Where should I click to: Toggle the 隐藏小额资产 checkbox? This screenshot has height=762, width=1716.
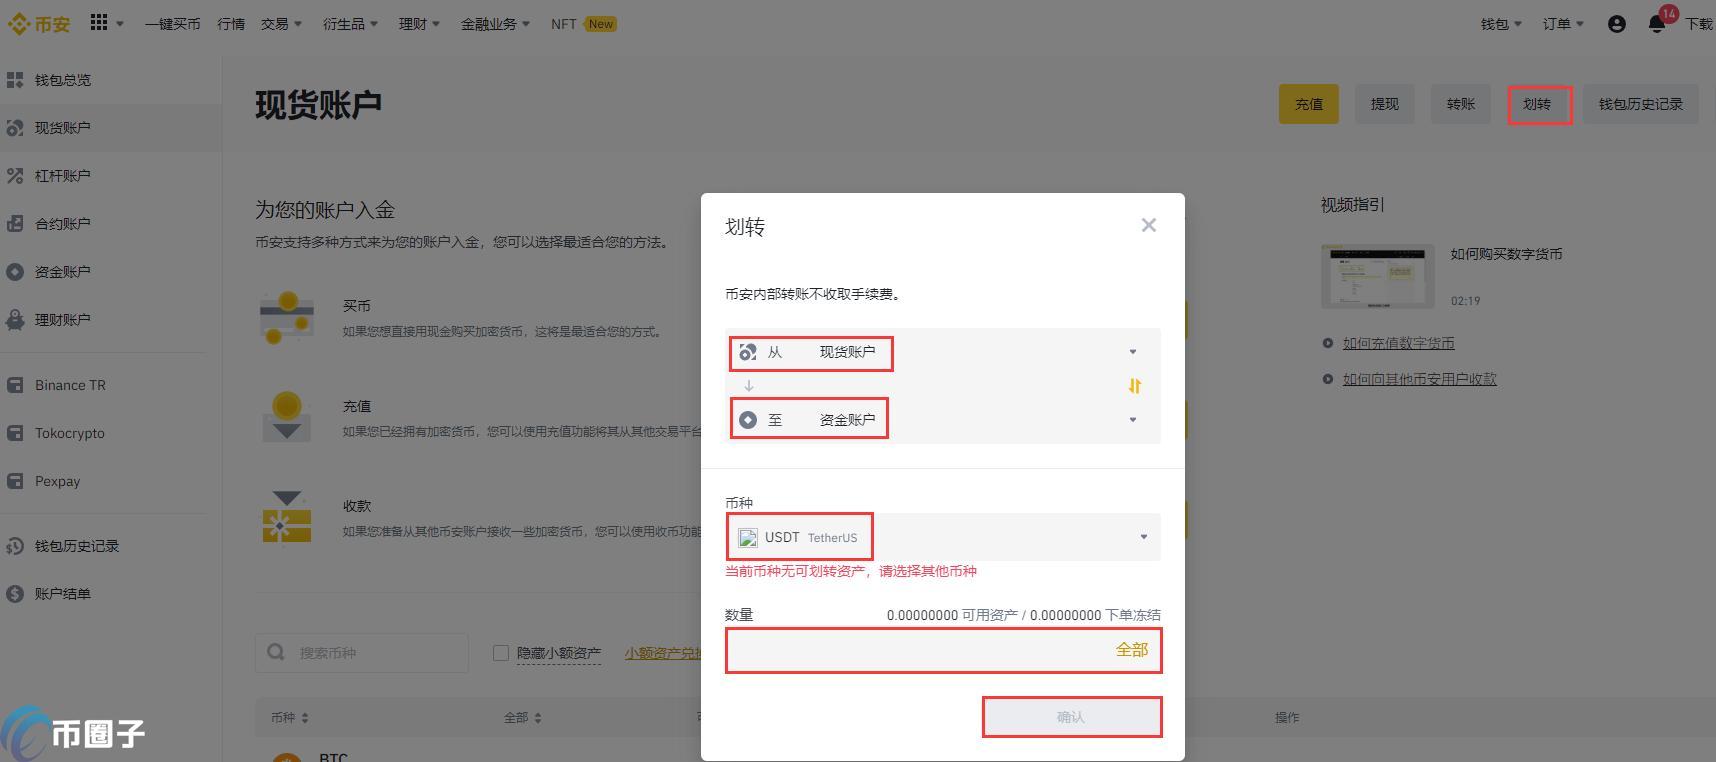(x=501, y=653)
